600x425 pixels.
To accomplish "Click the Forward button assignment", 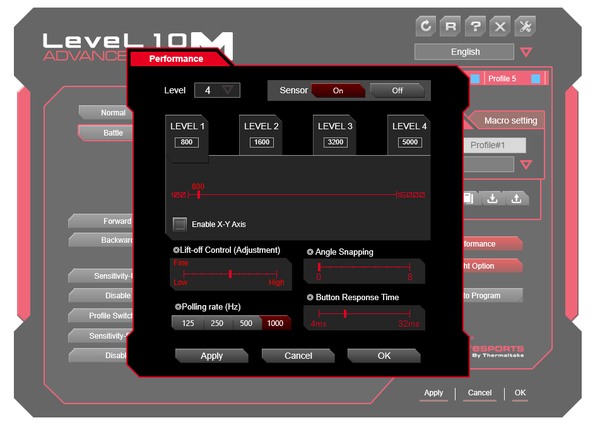I will pyautogui.click(x=101, y=221).
